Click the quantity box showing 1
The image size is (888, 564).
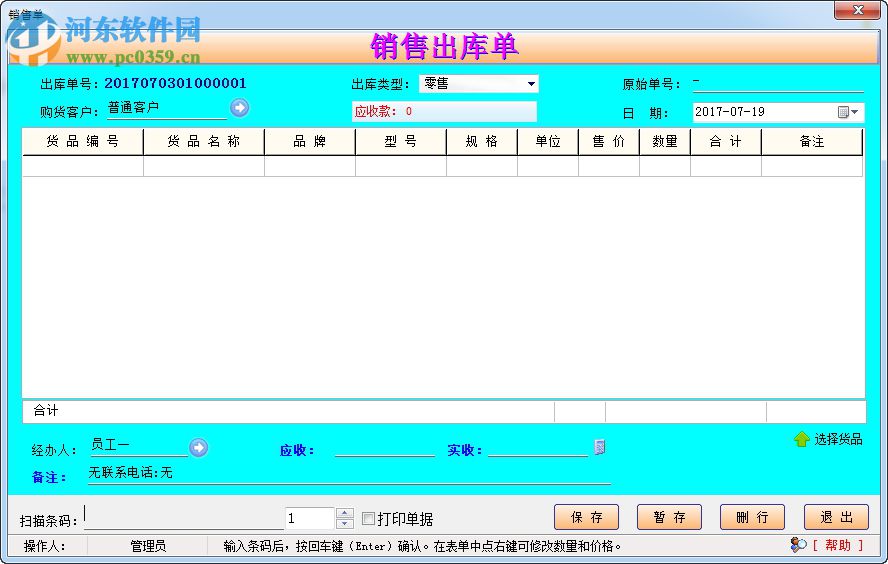click(x=310, y=518)
